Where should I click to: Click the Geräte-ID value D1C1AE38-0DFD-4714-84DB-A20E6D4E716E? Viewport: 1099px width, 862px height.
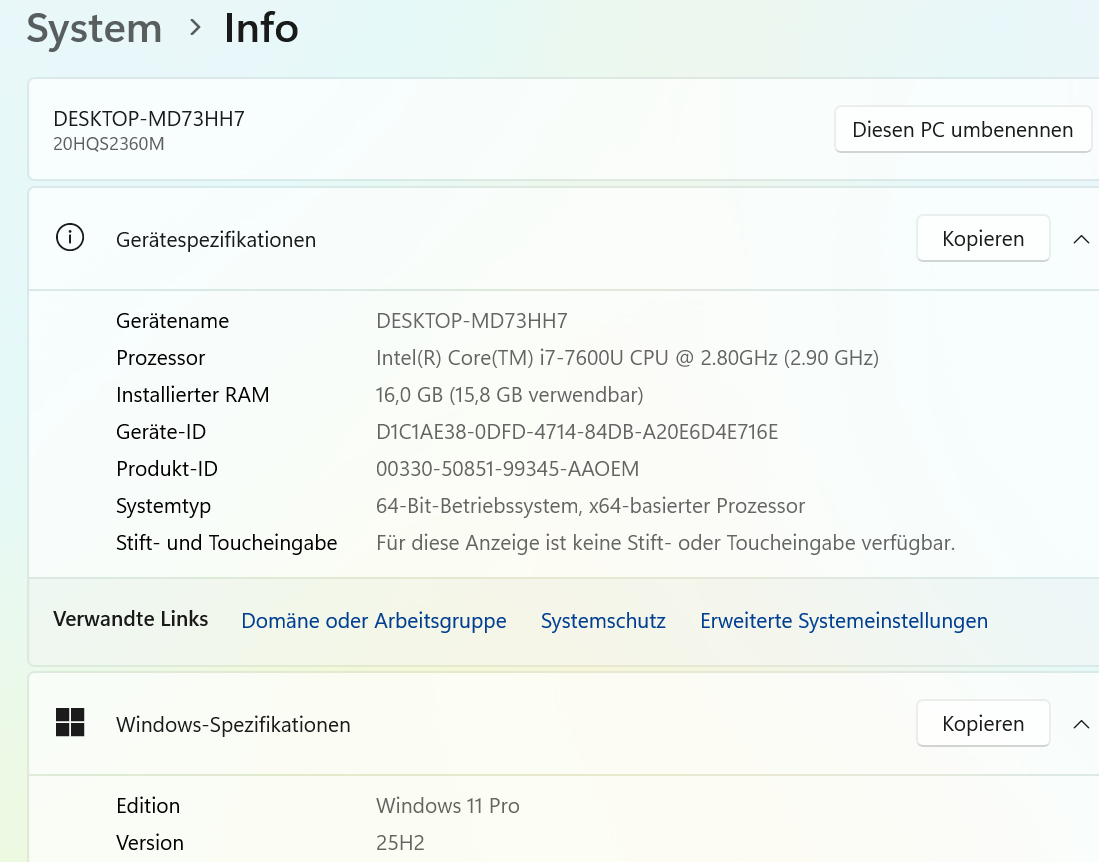click(577, 432)
